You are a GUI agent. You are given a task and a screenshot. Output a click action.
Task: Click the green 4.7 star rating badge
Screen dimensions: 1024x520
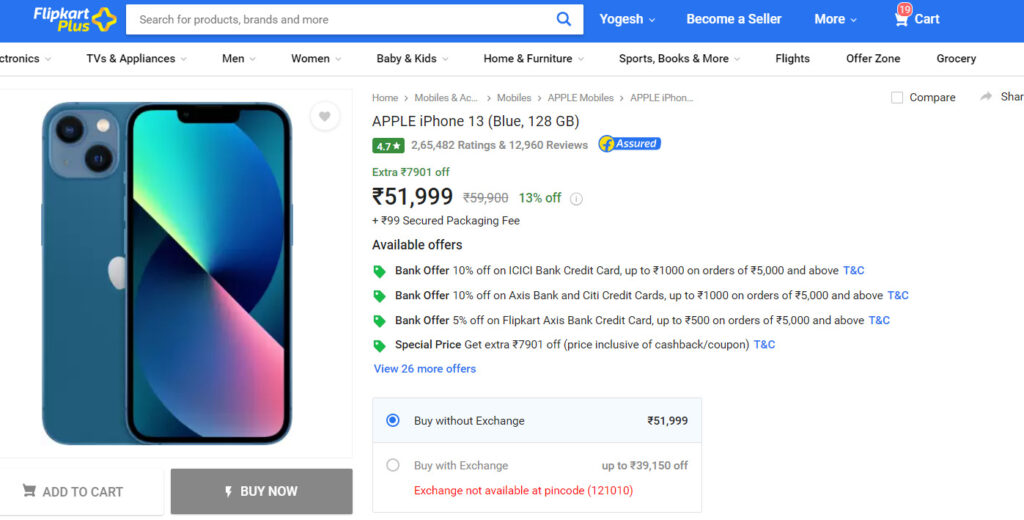point(388,146)
